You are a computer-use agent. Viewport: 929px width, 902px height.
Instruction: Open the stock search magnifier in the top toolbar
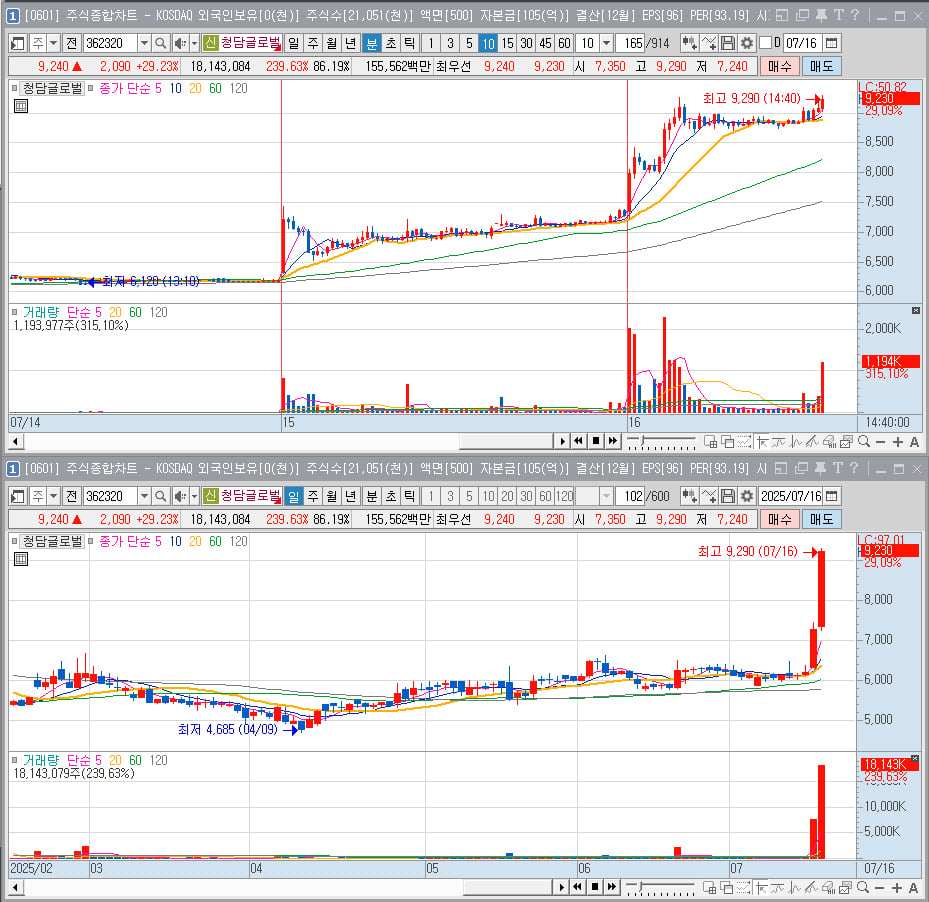(x=160, y=43)
